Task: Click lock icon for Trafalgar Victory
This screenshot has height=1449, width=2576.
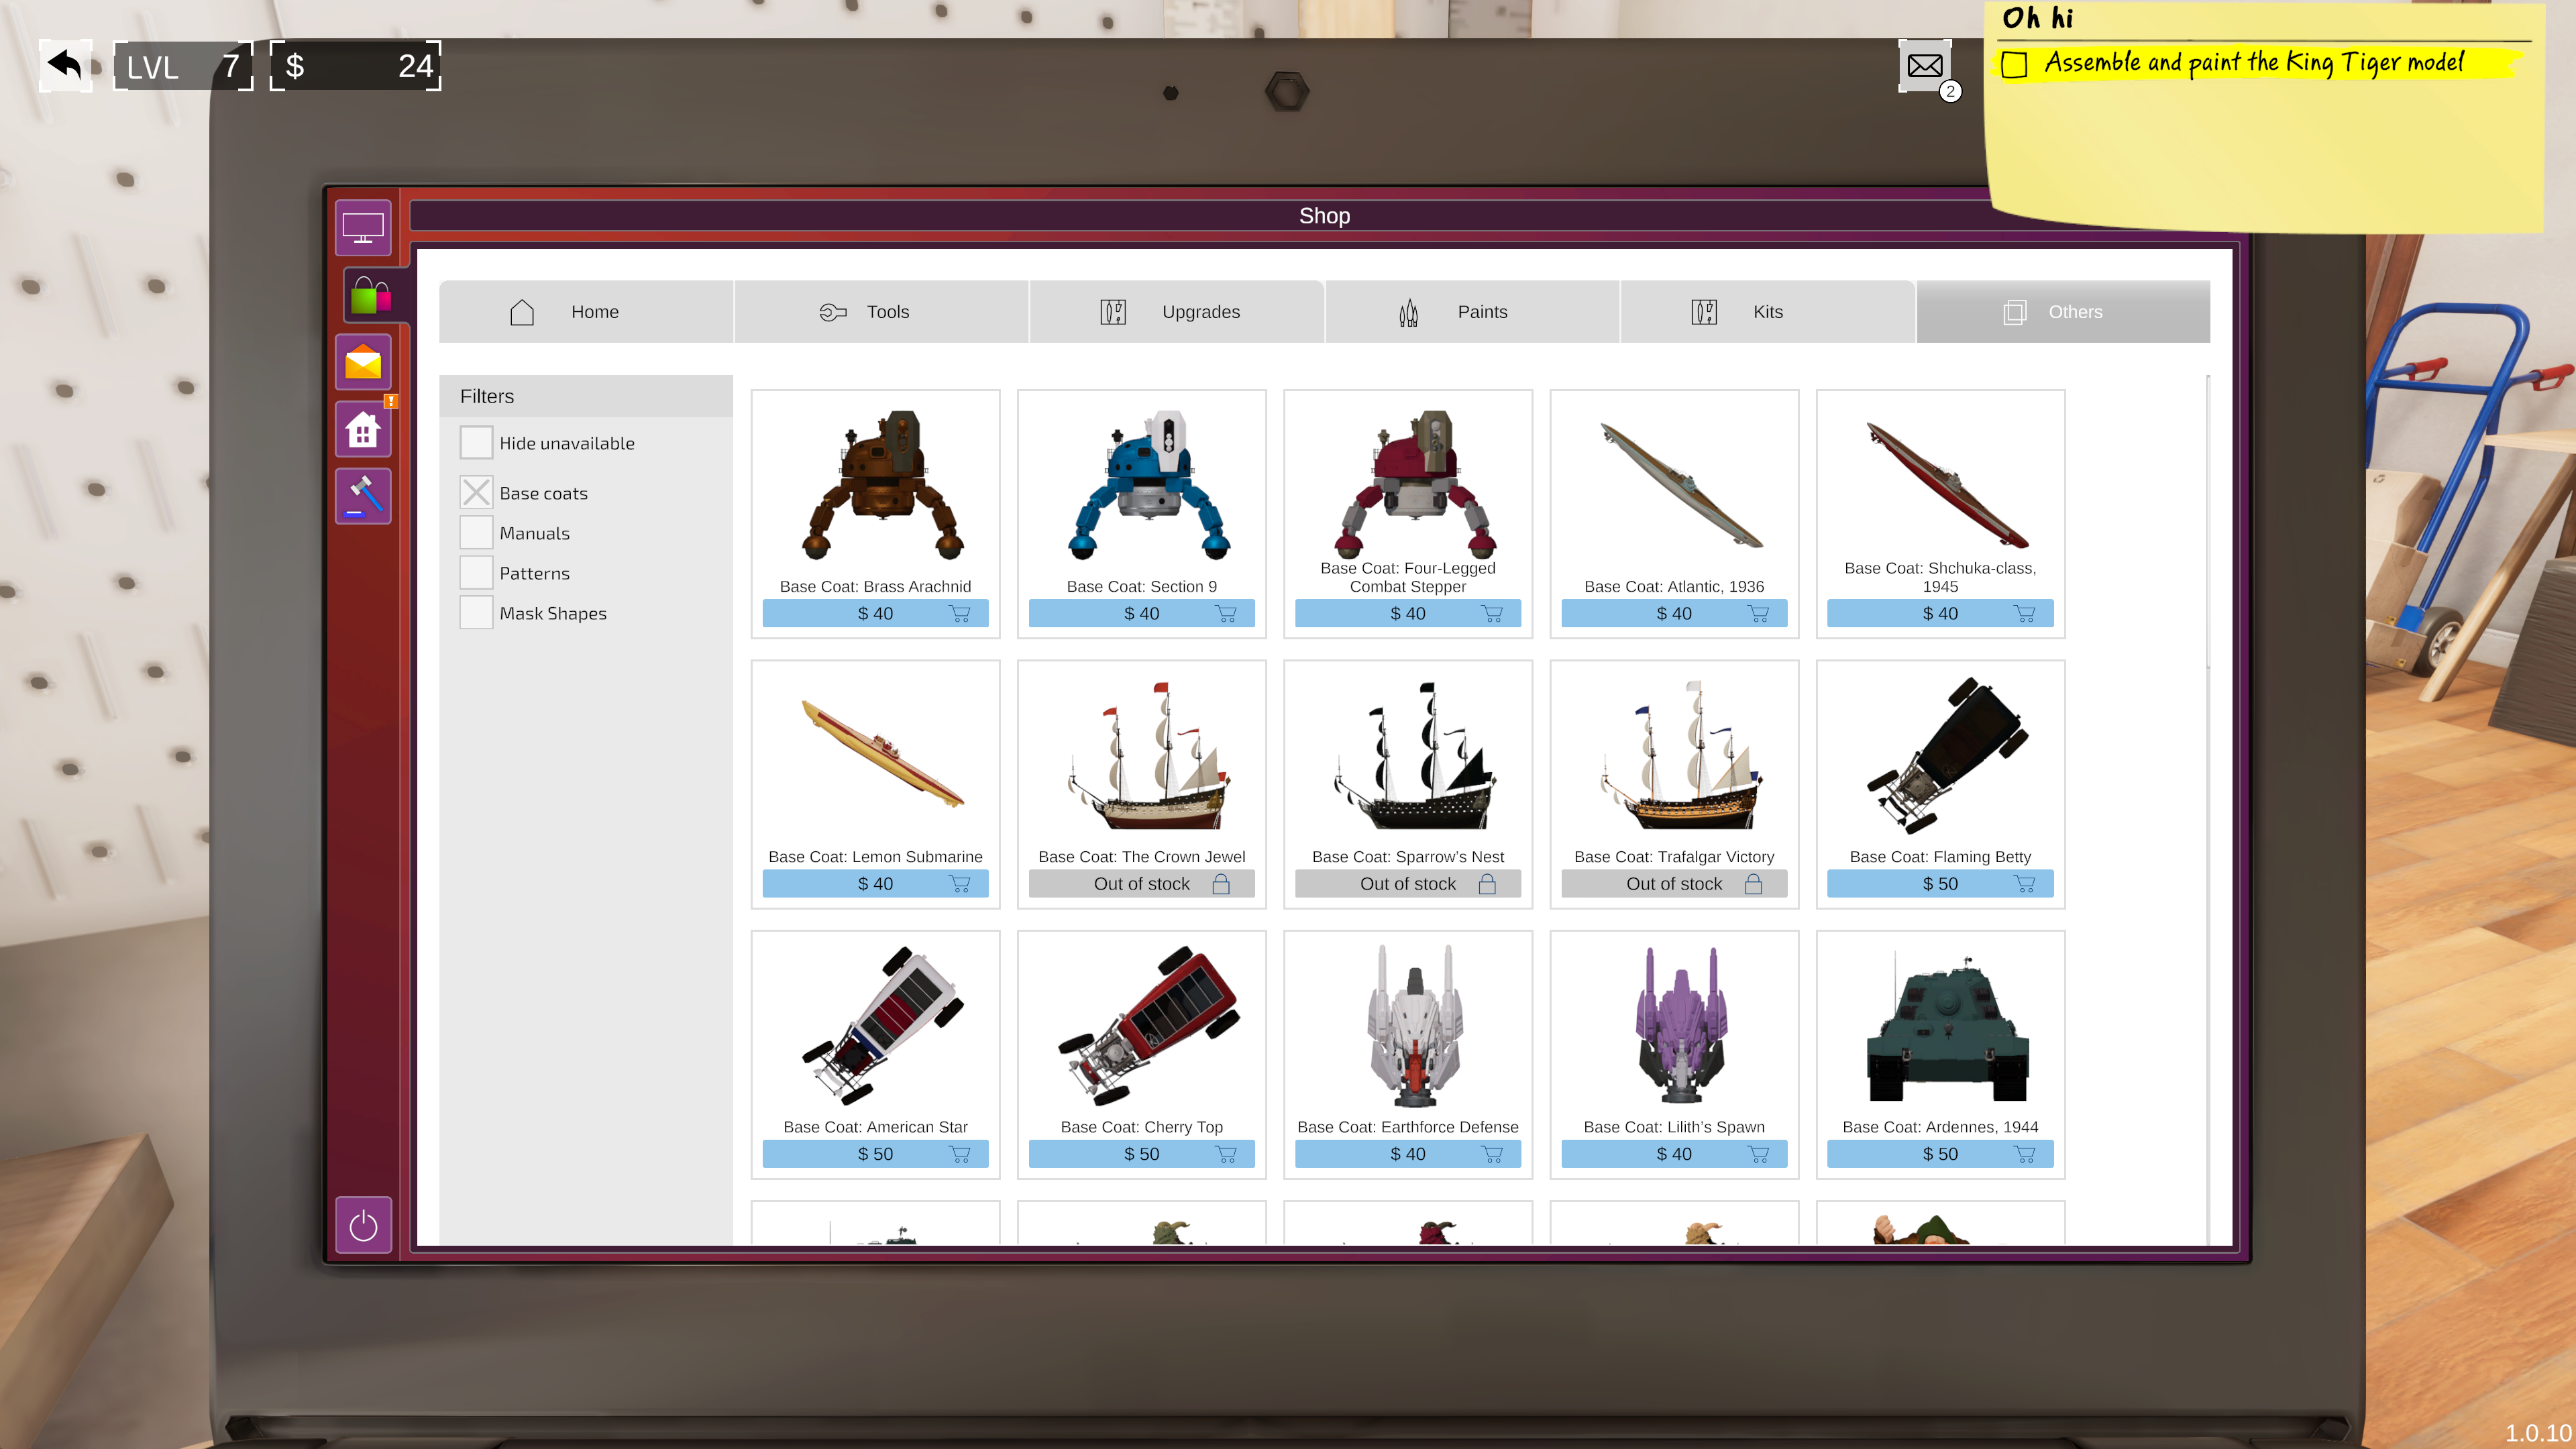Action: pos(1753,884)
